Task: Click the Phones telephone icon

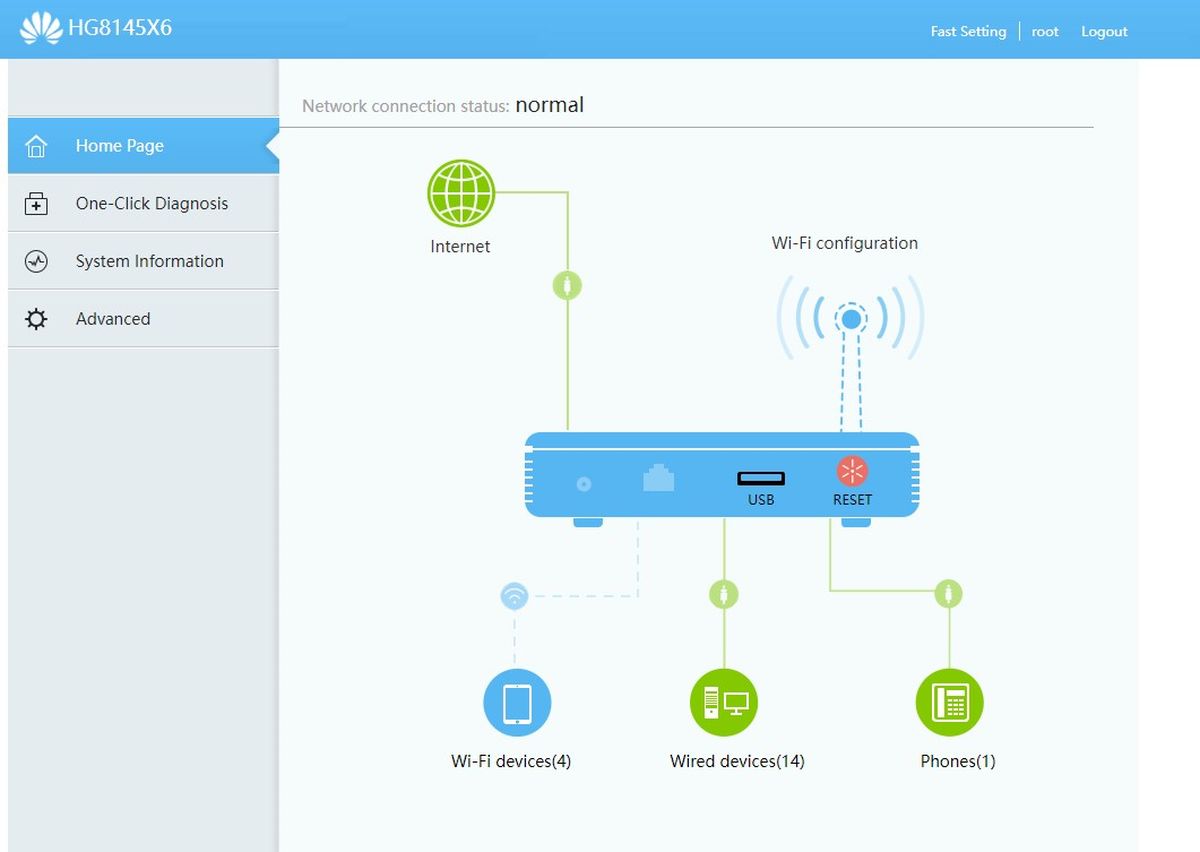Action: pos(949,703)
